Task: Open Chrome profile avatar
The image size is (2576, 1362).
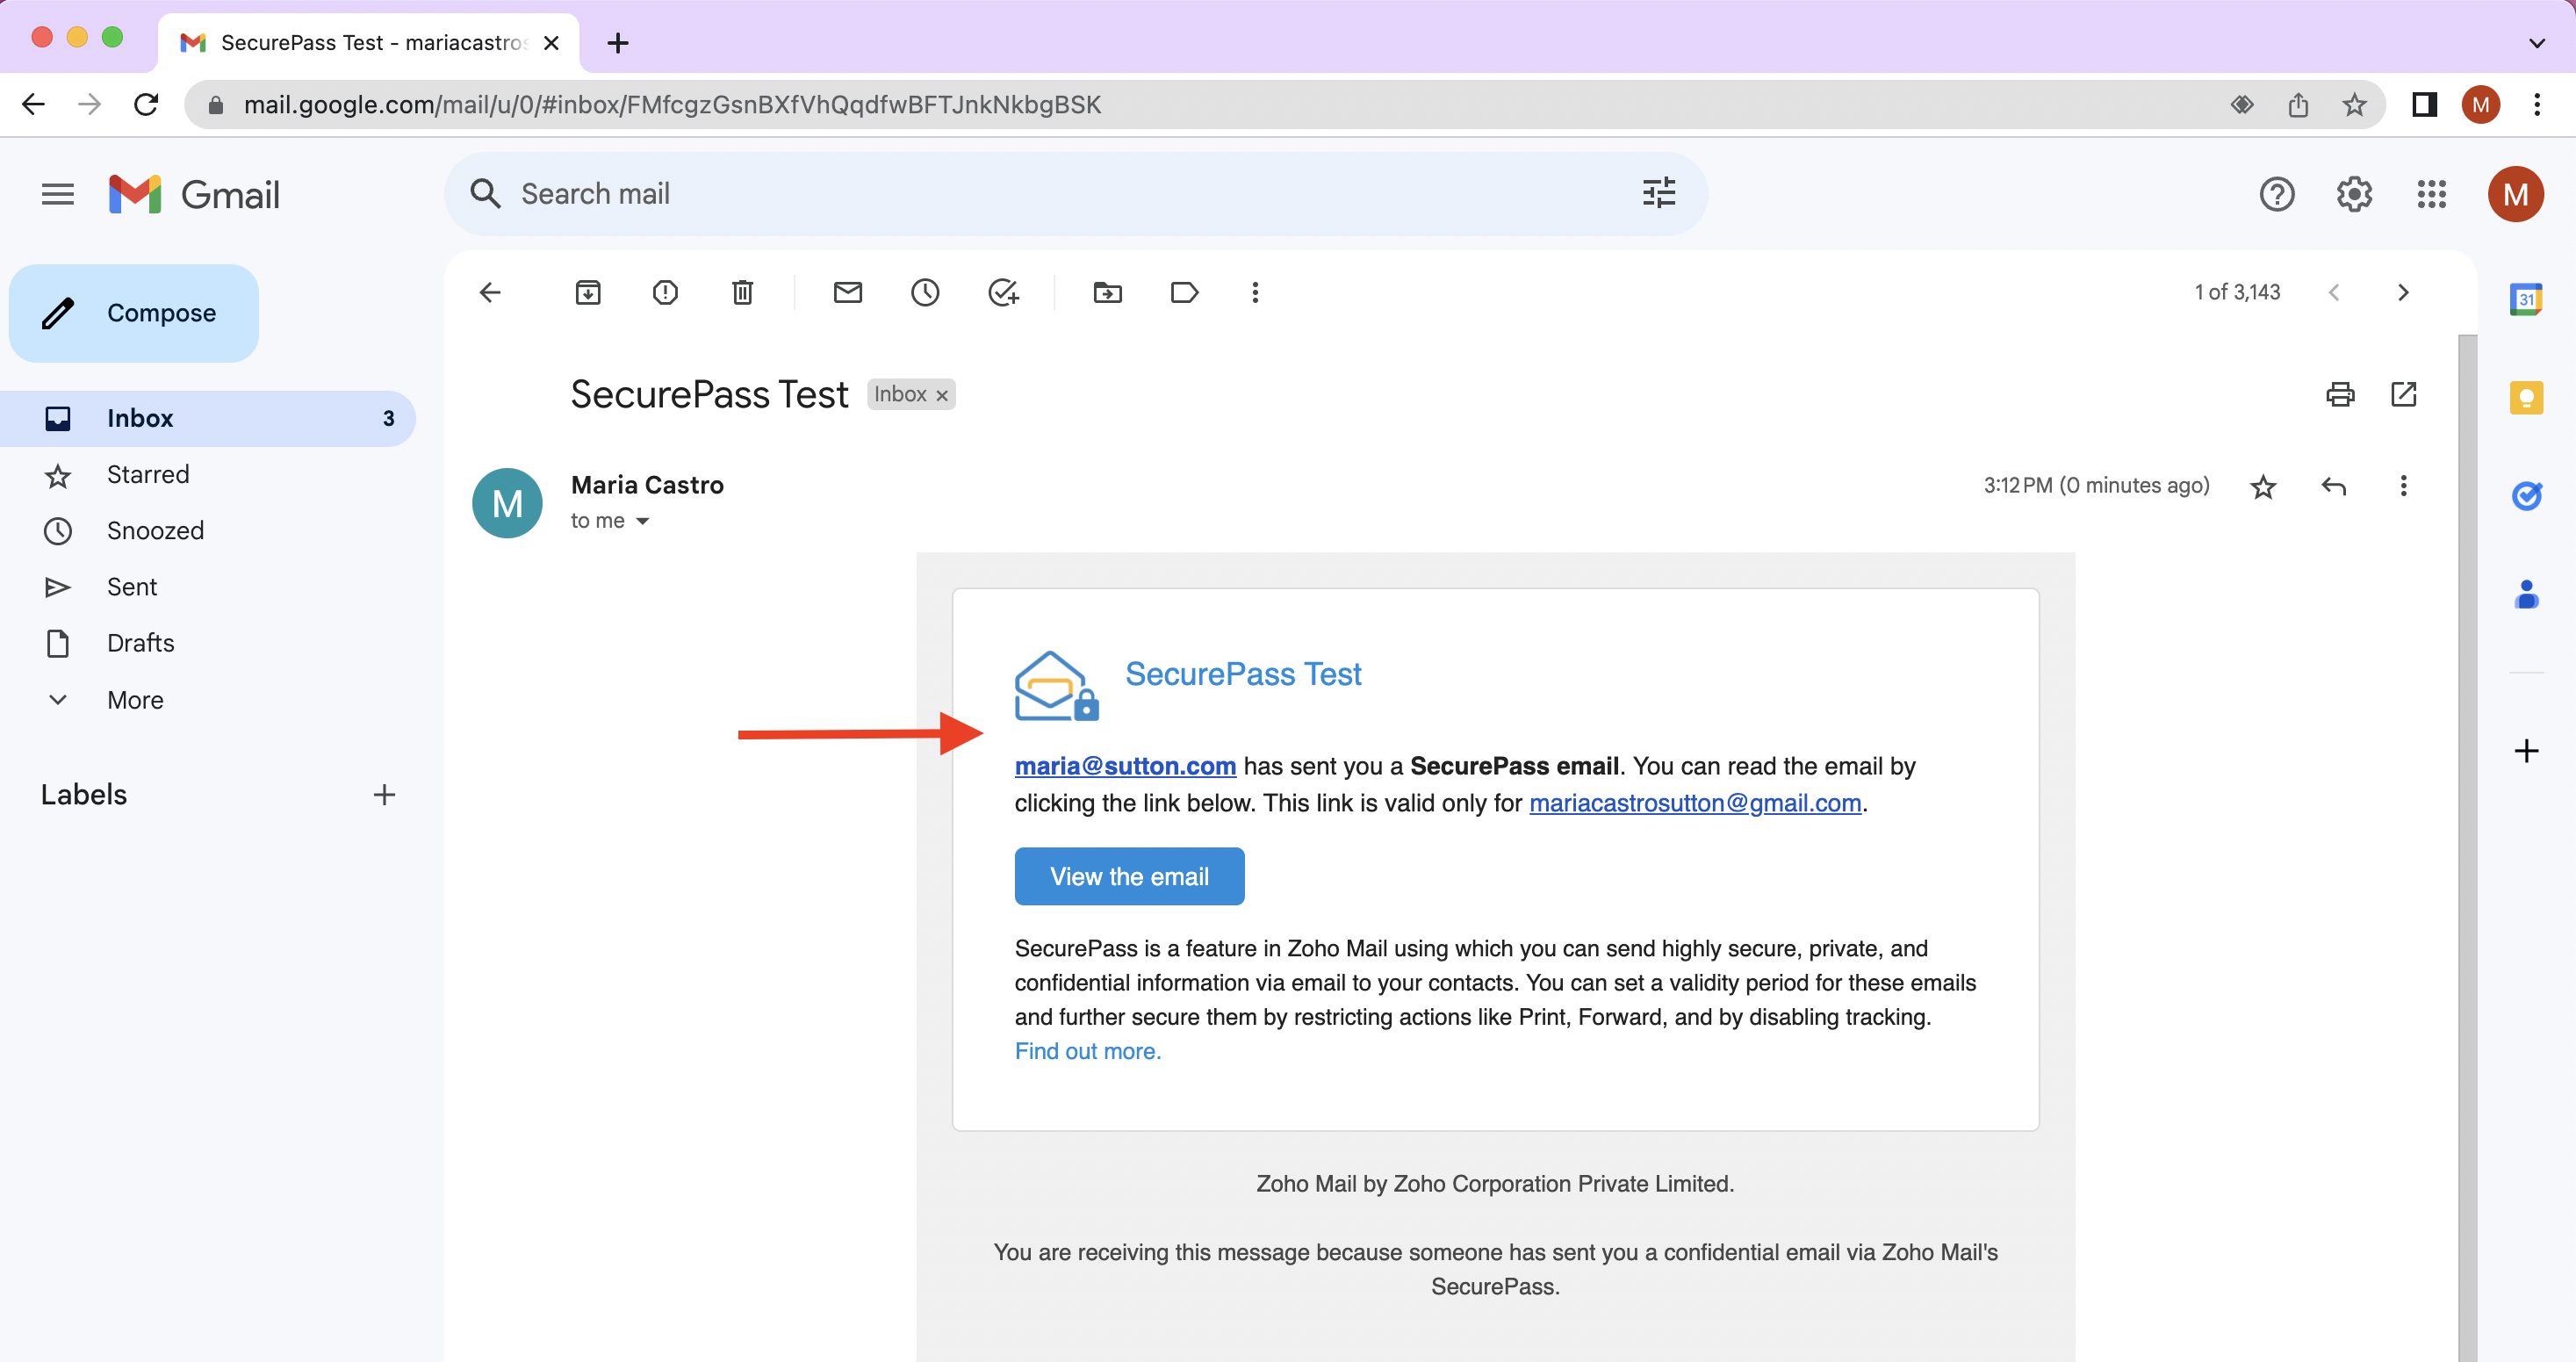Action: [x=2480, y=104]
